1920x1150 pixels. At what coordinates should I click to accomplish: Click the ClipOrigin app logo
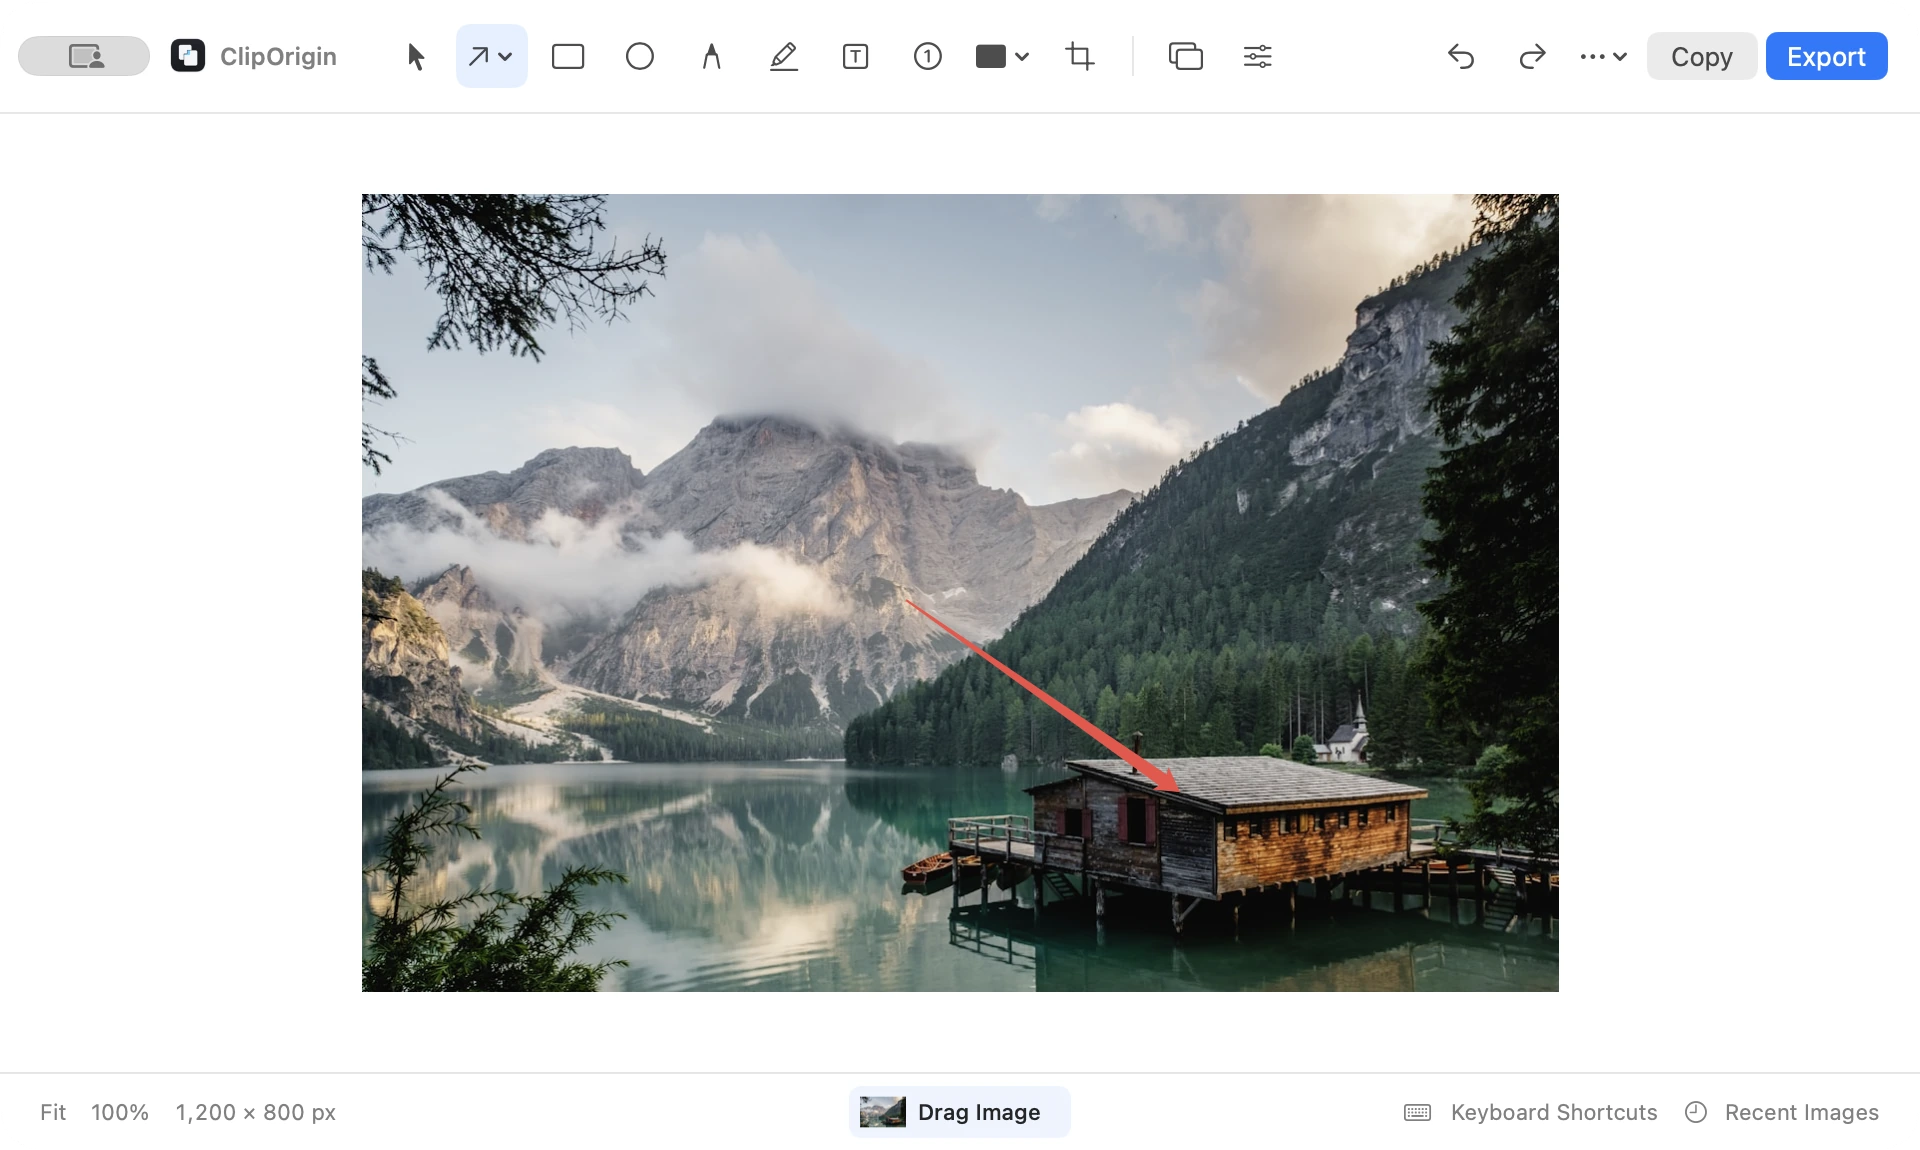point(188,56)
